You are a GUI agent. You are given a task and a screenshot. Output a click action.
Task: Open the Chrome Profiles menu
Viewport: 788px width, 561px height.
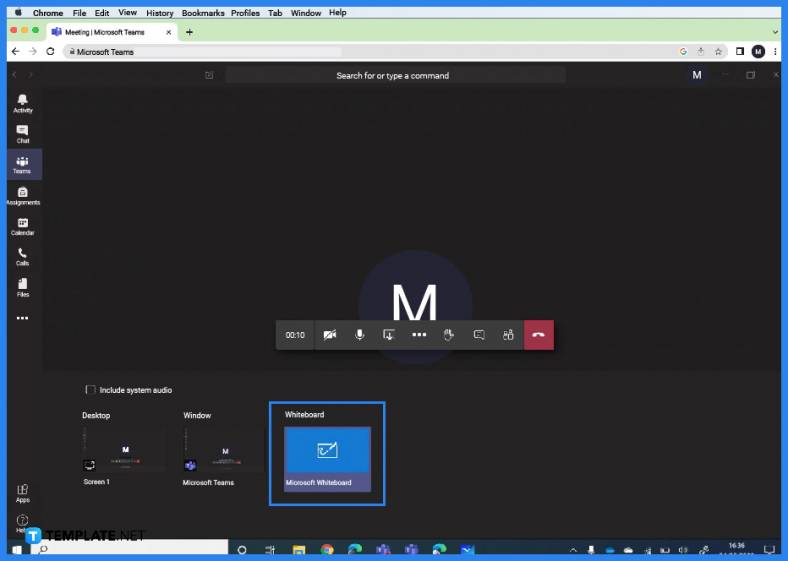245,13
